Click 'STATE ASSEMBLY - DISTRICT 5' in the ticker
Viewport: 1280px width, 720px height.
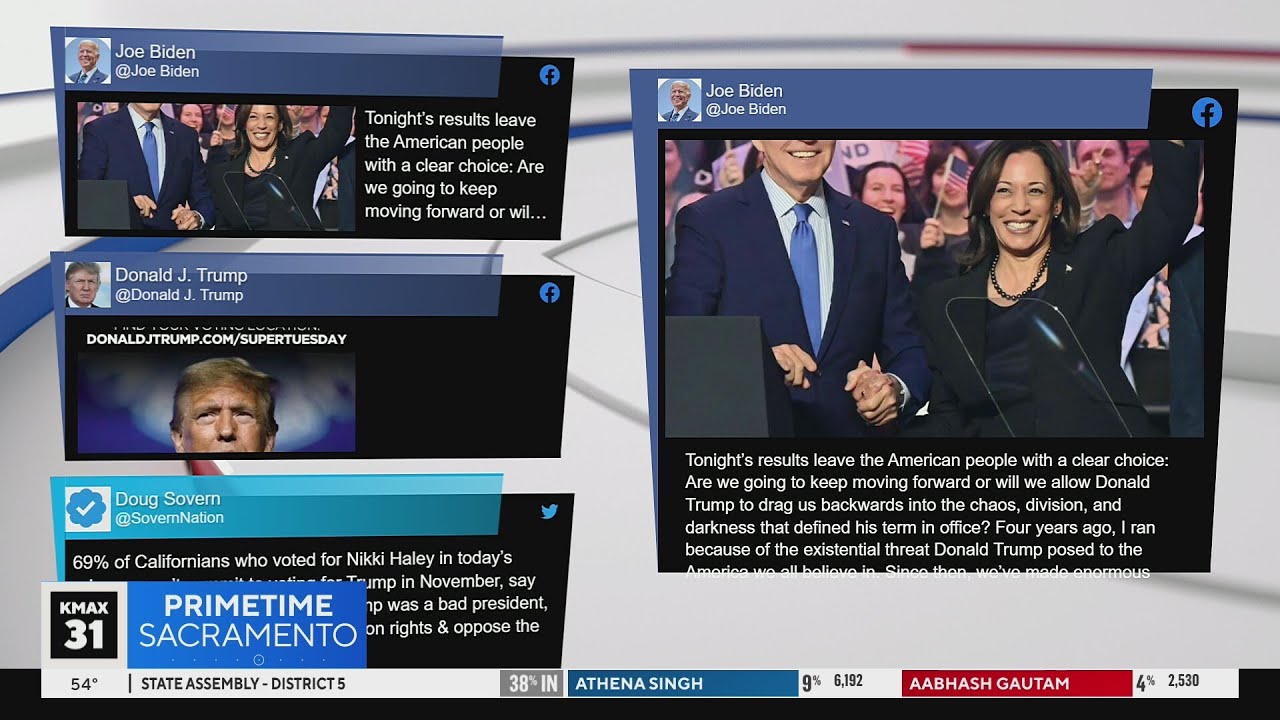tap(243, 684)
